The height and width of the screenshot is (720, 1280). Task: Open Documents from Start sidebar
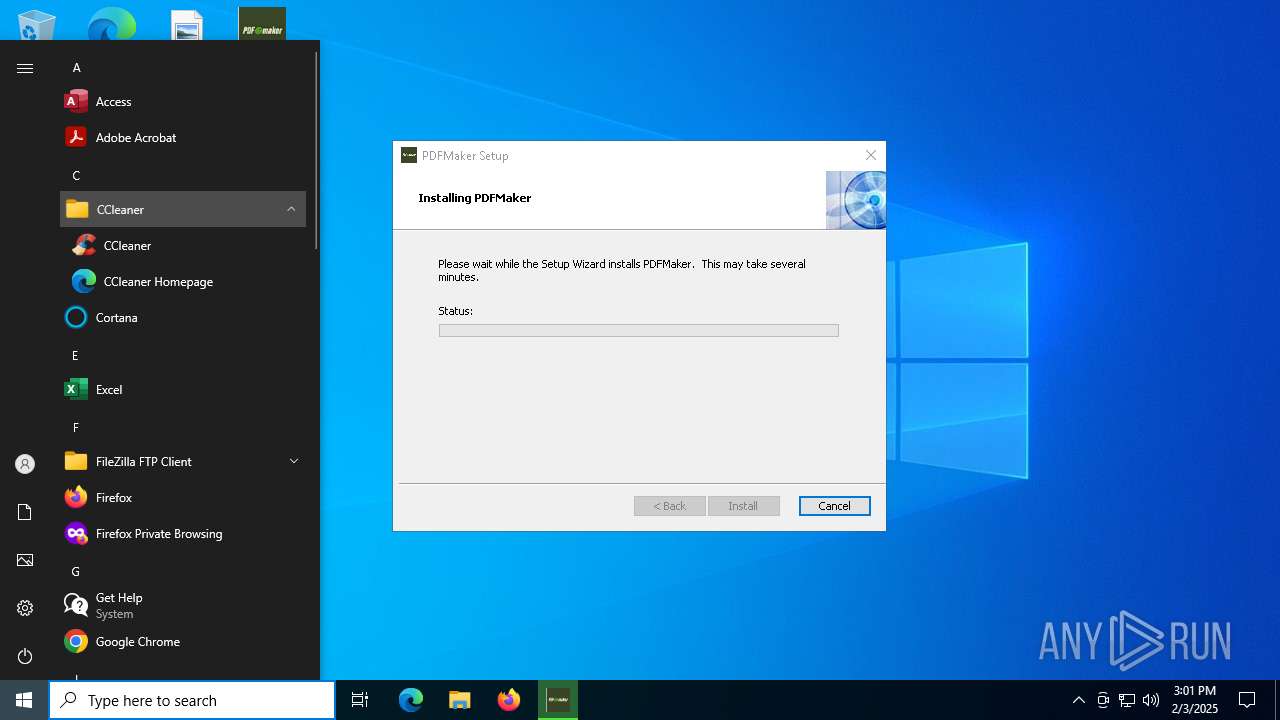(25, 512)
